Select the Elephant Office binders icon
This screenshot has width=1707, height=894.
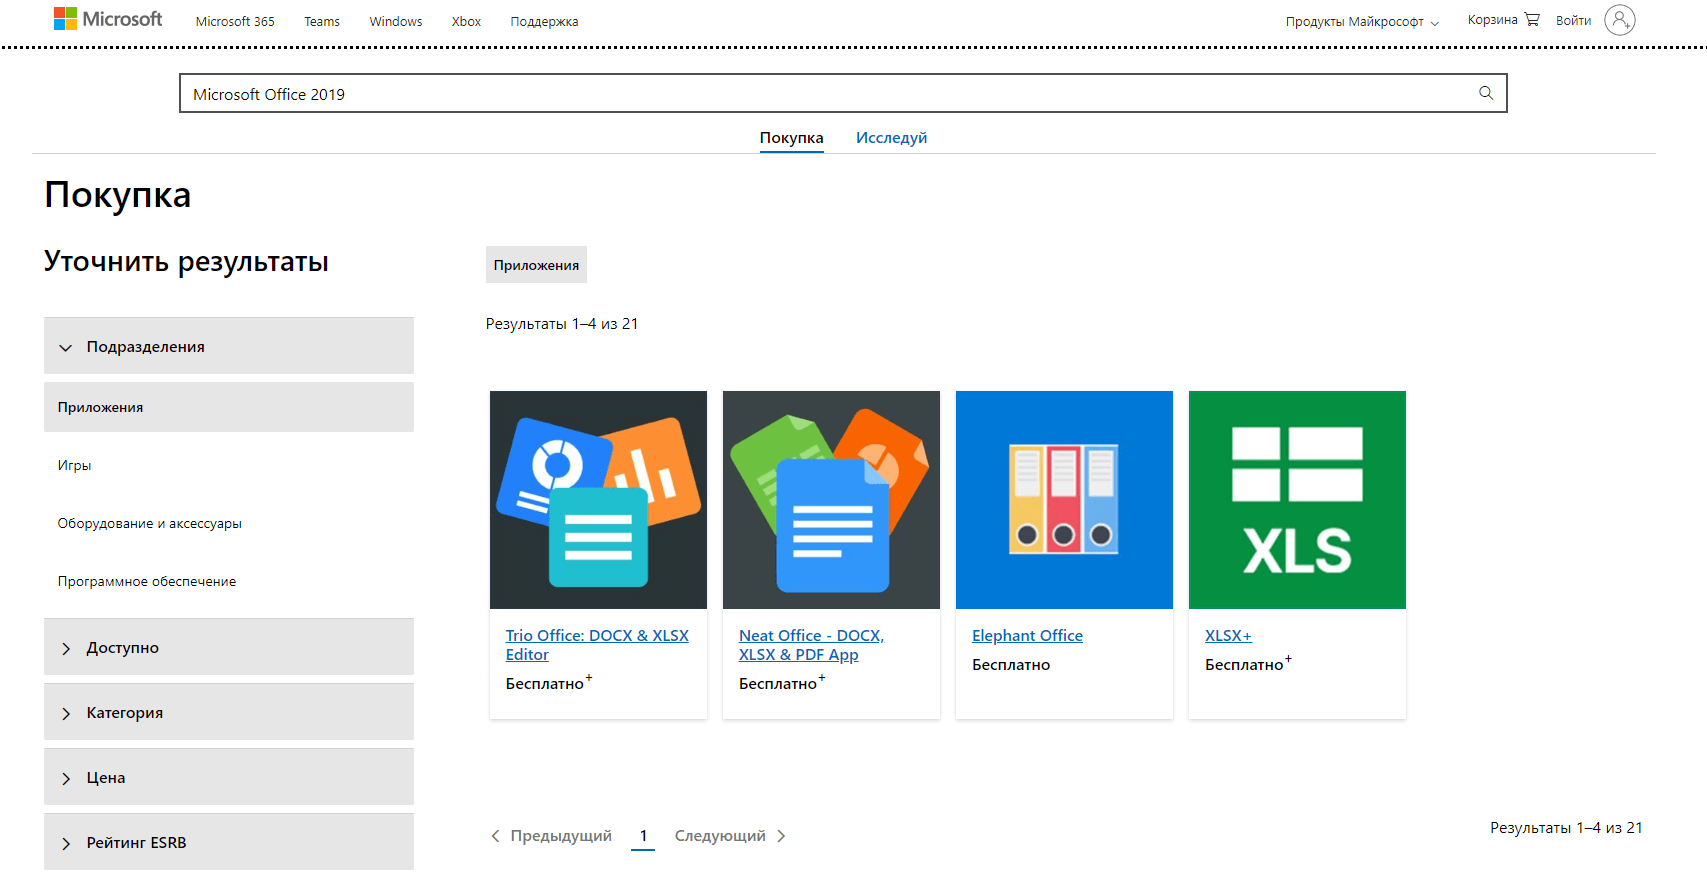(x=1064, y=499)
